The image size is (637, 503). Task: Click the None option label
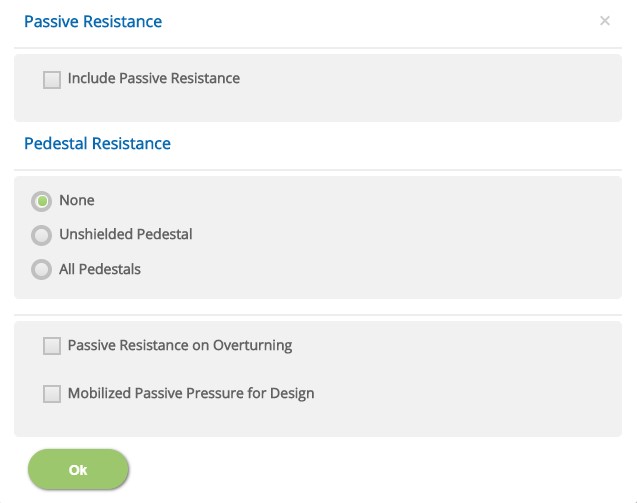(77, 200)
